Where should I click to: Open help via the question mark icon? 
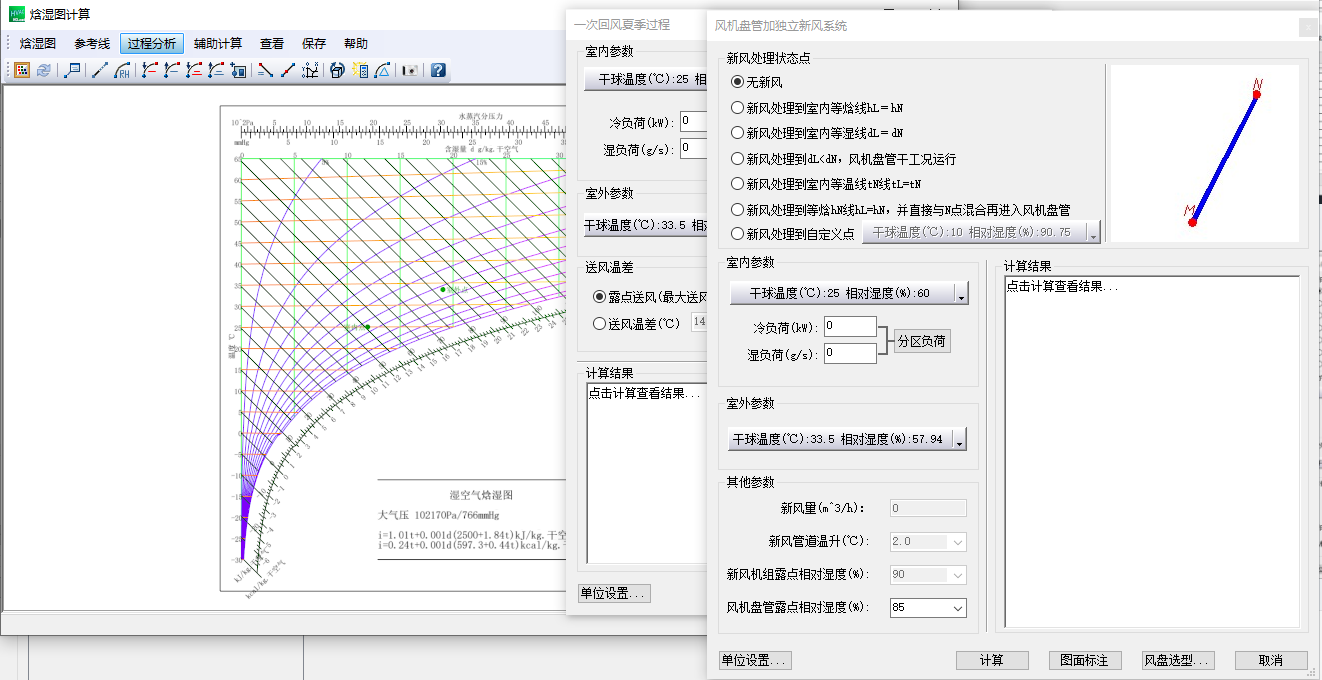pos(438,71)
